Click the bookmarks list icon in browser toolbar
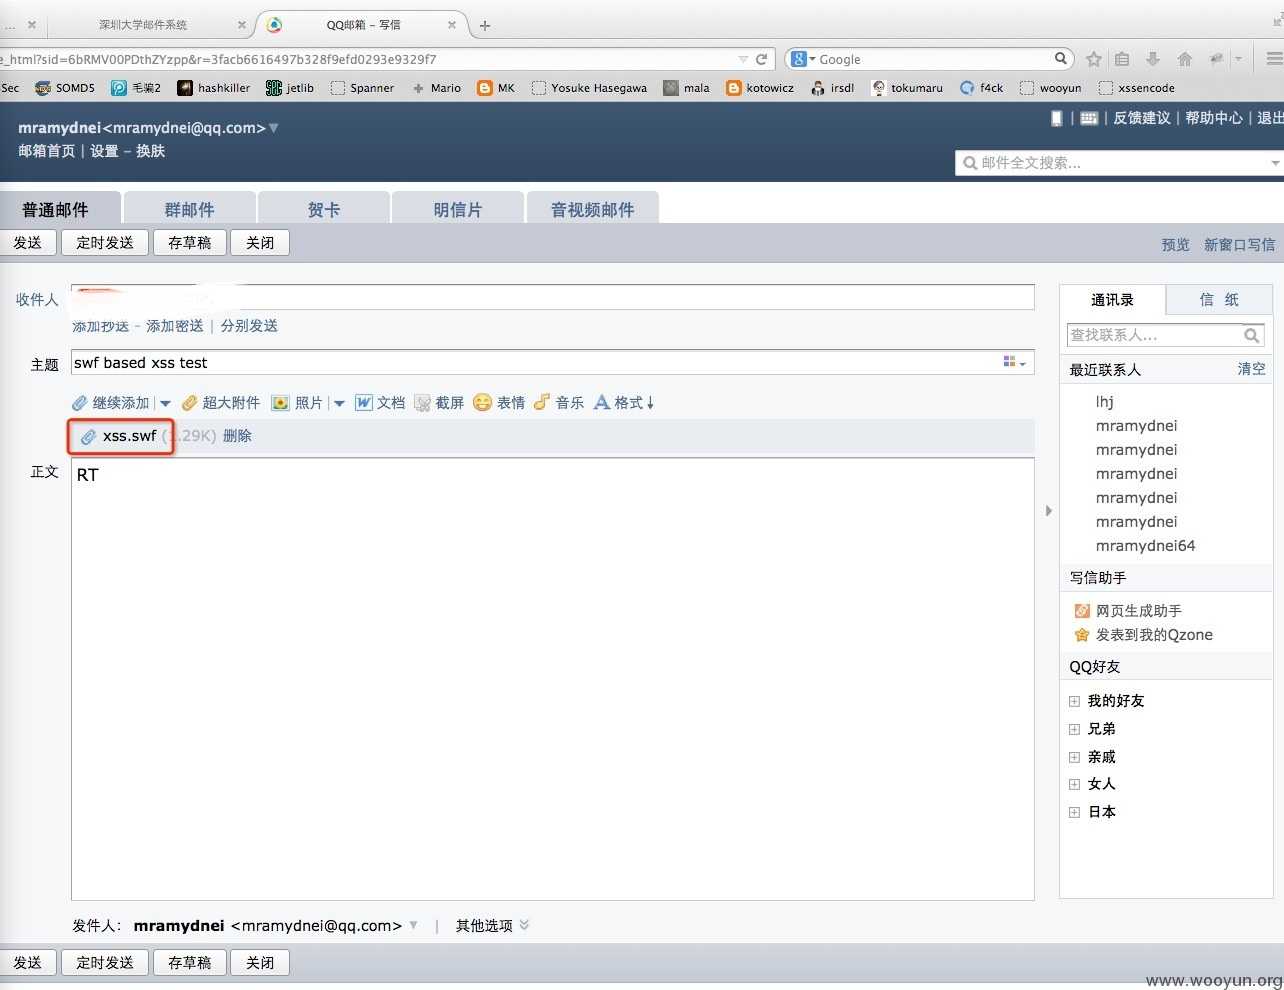1284x990 pixels. [x=1122, y=59]
